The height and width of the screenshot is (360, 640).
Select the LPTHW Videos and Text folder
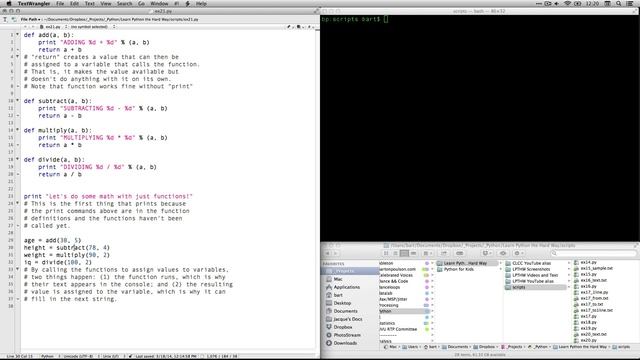coord(536,275)
